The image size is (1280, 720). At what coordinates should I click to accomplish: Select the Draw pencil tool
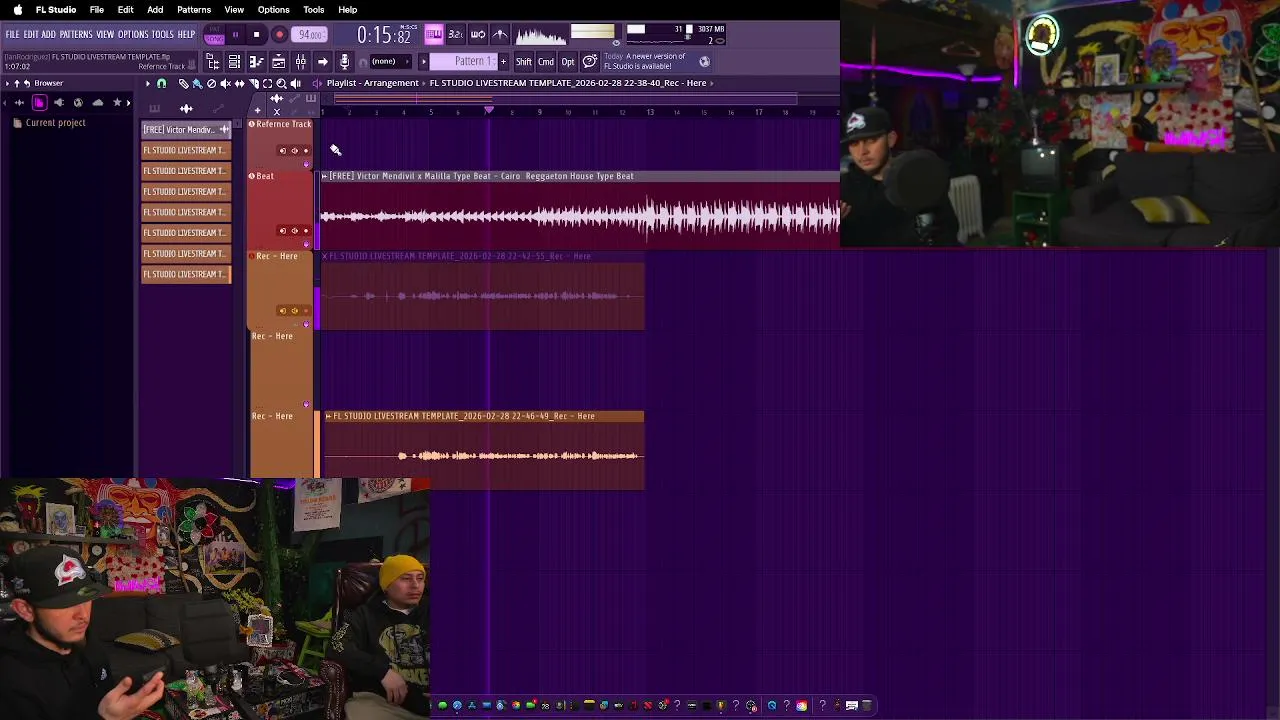point(183,84)
